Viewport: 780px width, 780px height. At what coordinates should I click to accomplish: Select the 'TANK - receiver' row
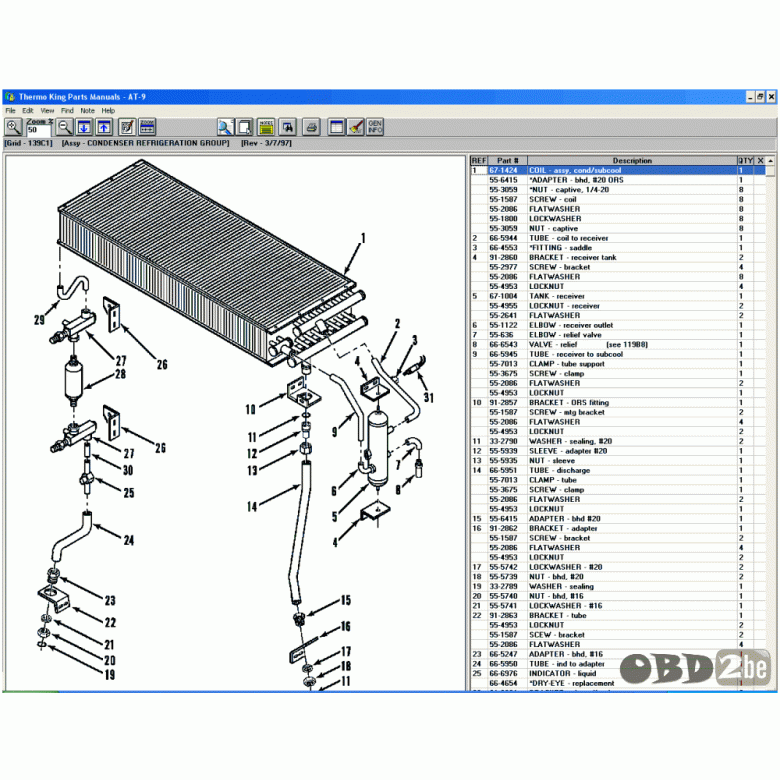618,296
